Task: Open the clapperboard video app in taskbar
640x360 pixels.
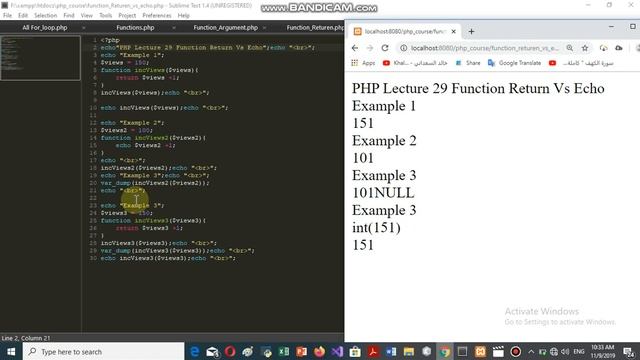Action: click(498, 351)
